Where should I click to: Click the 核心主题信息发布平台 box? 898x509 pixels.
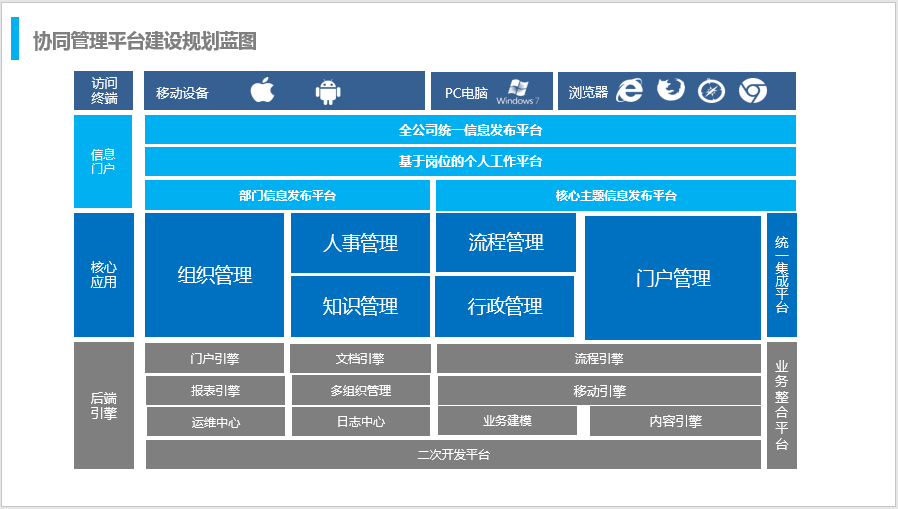(x=616, y=196)
